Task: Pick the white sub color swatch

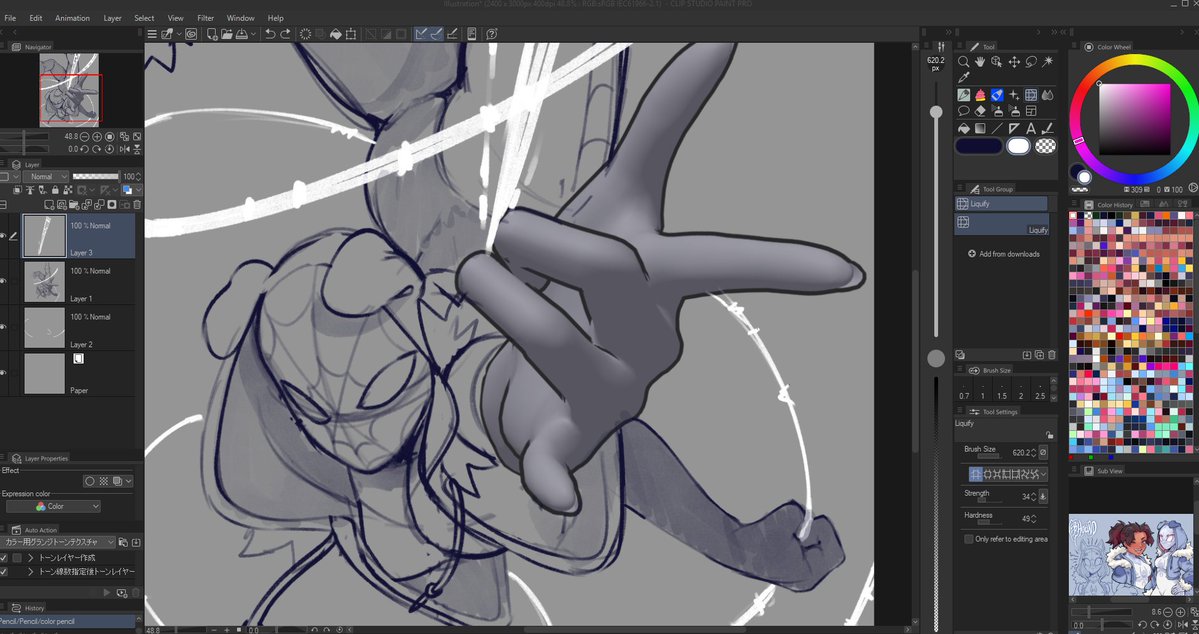Action: (x=1018, y=146)
